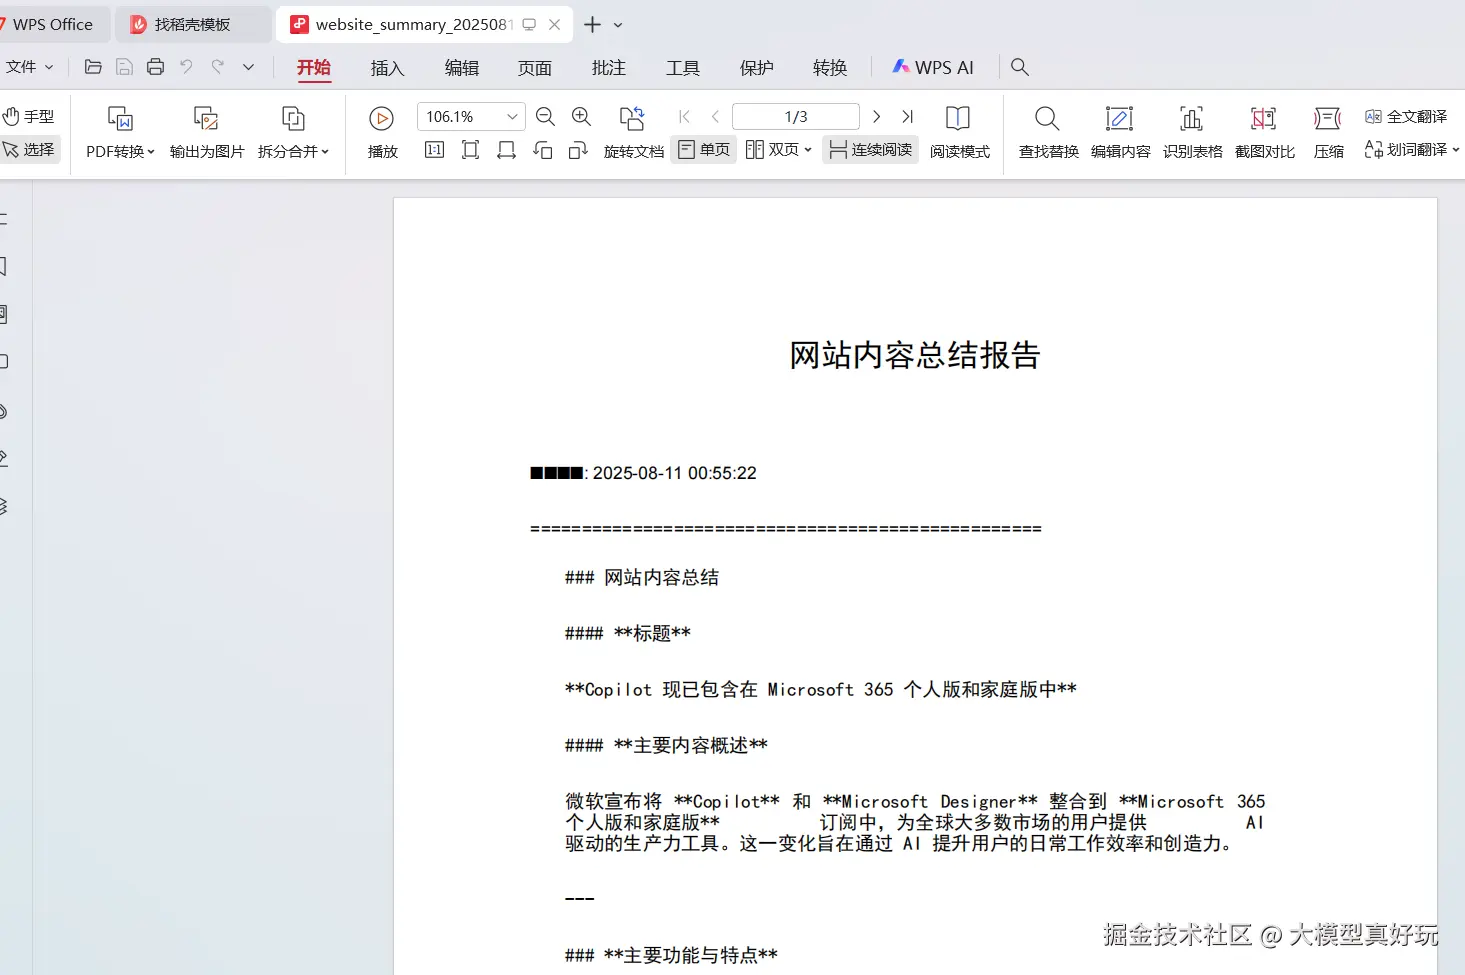Click the WPS AI button
The width and height of the screenshot is (1465, 975).
(933, 67)
